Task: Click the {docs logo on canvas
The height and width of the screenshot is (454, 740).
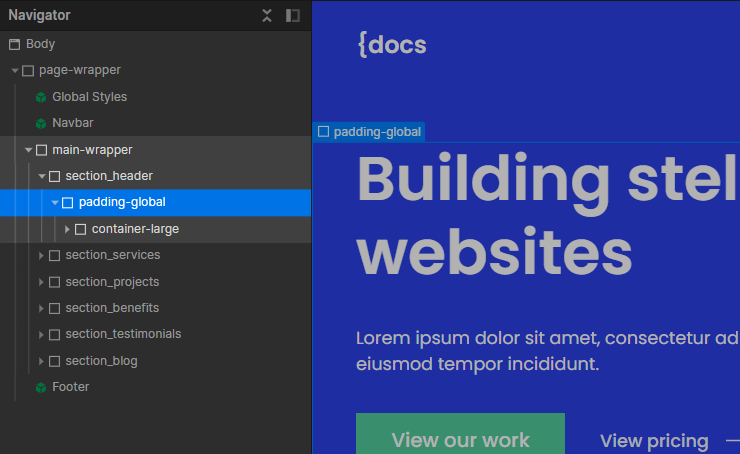Action: pyautogui.click(x=392, y=45)
